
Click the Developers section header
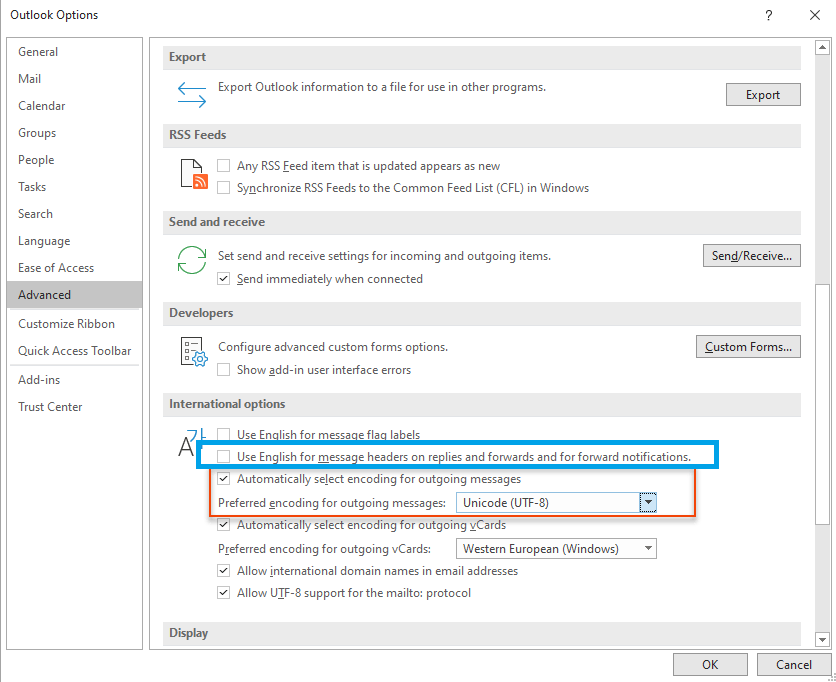coord(482,313)
